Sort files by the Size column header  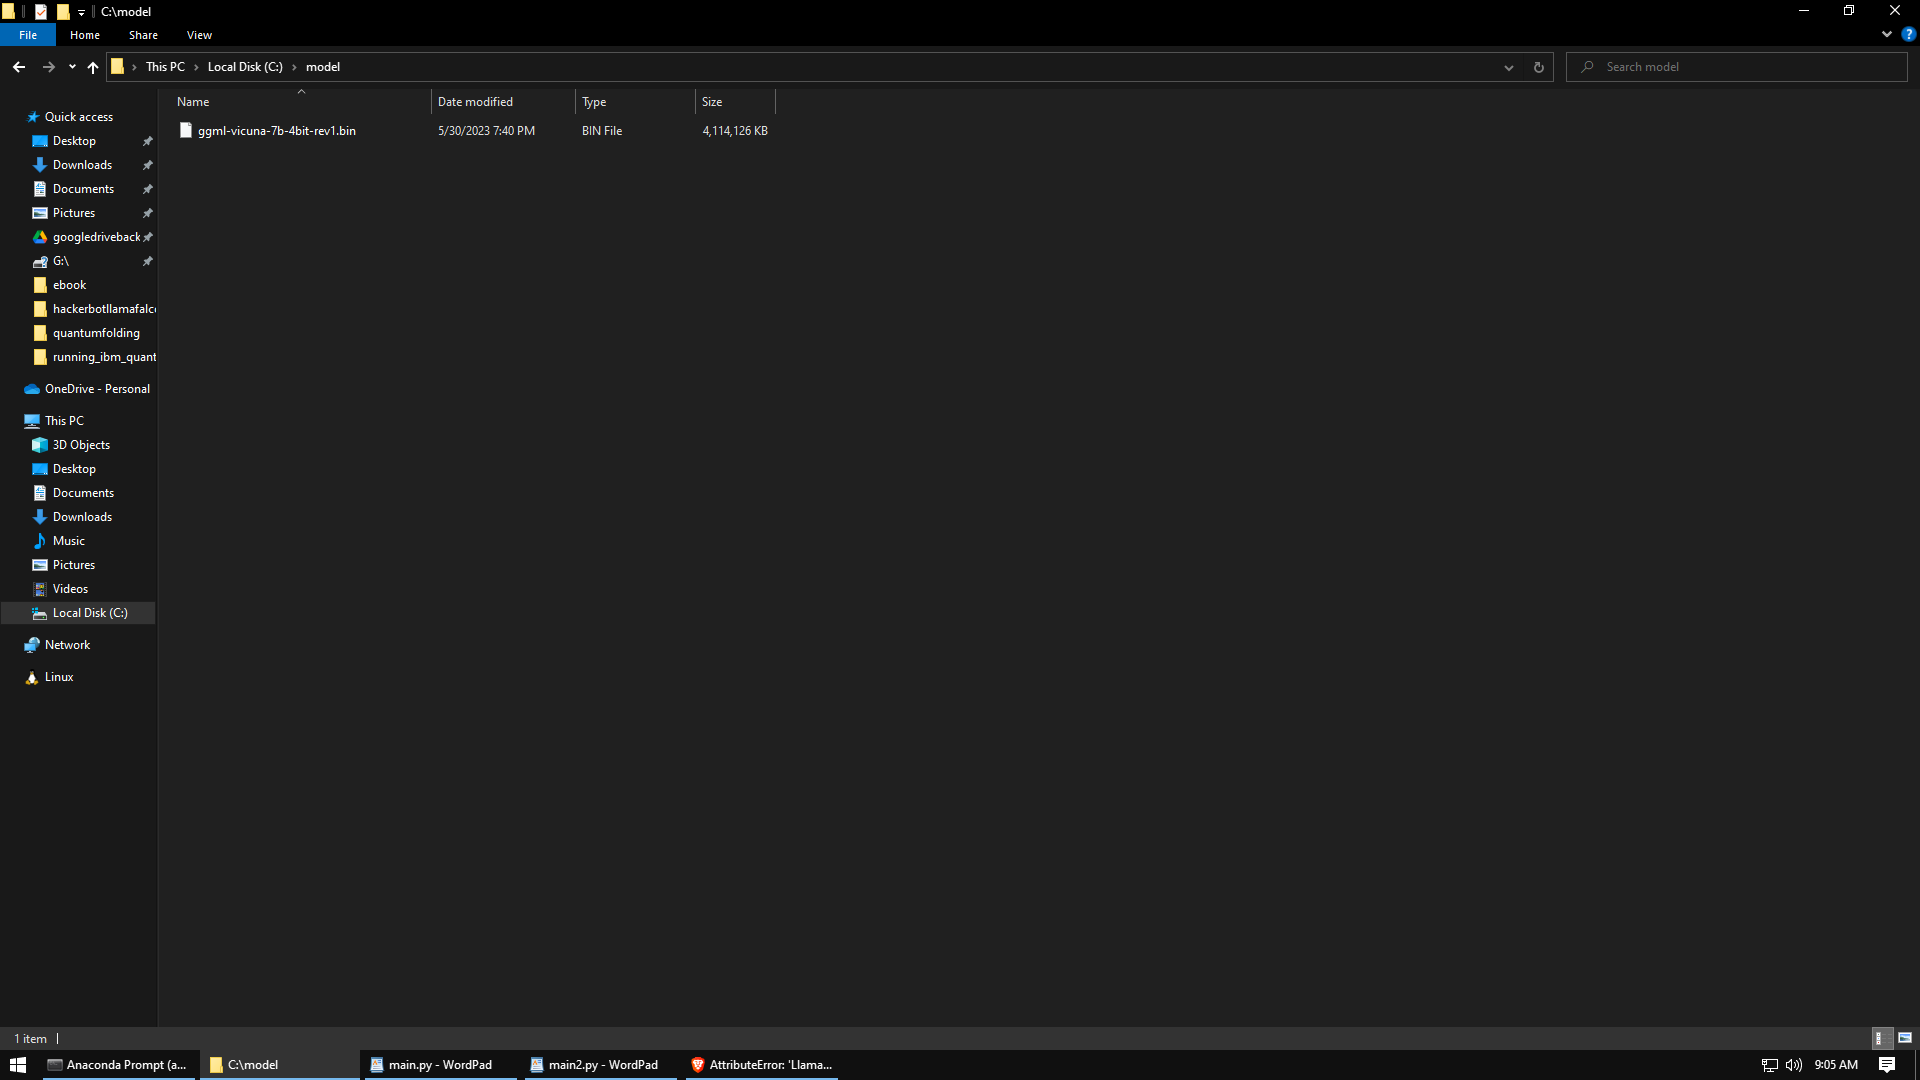[x=735, y=101]
